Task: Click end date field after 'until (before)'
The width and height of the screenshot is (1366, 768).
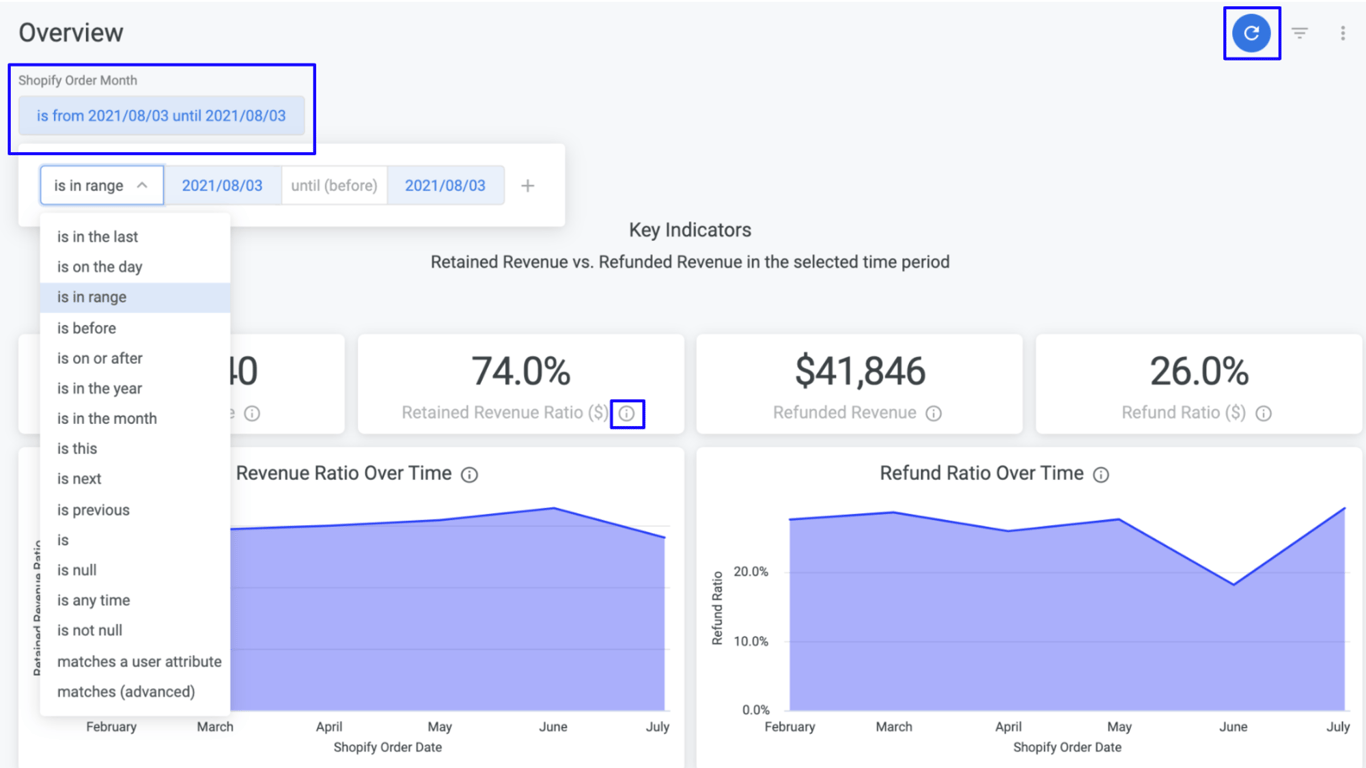Action: point(445,185)
